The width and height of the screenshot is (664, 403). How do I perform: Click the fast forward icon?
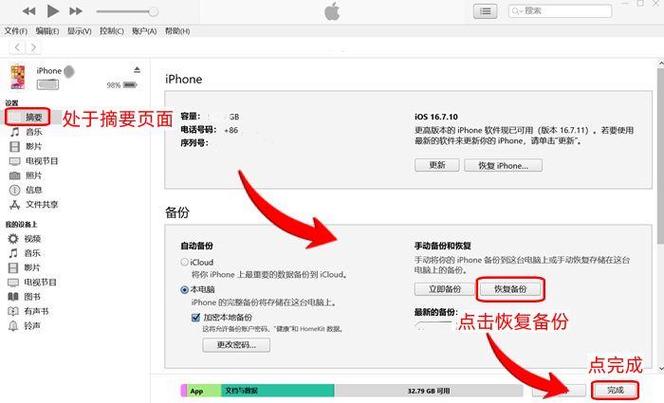[x=76, y=11]
